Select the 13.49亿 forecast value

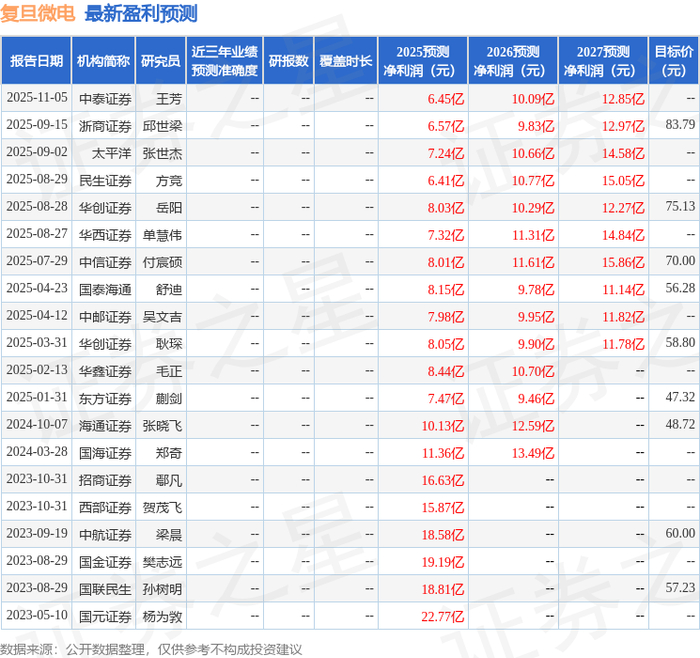(x=533, y=453)
